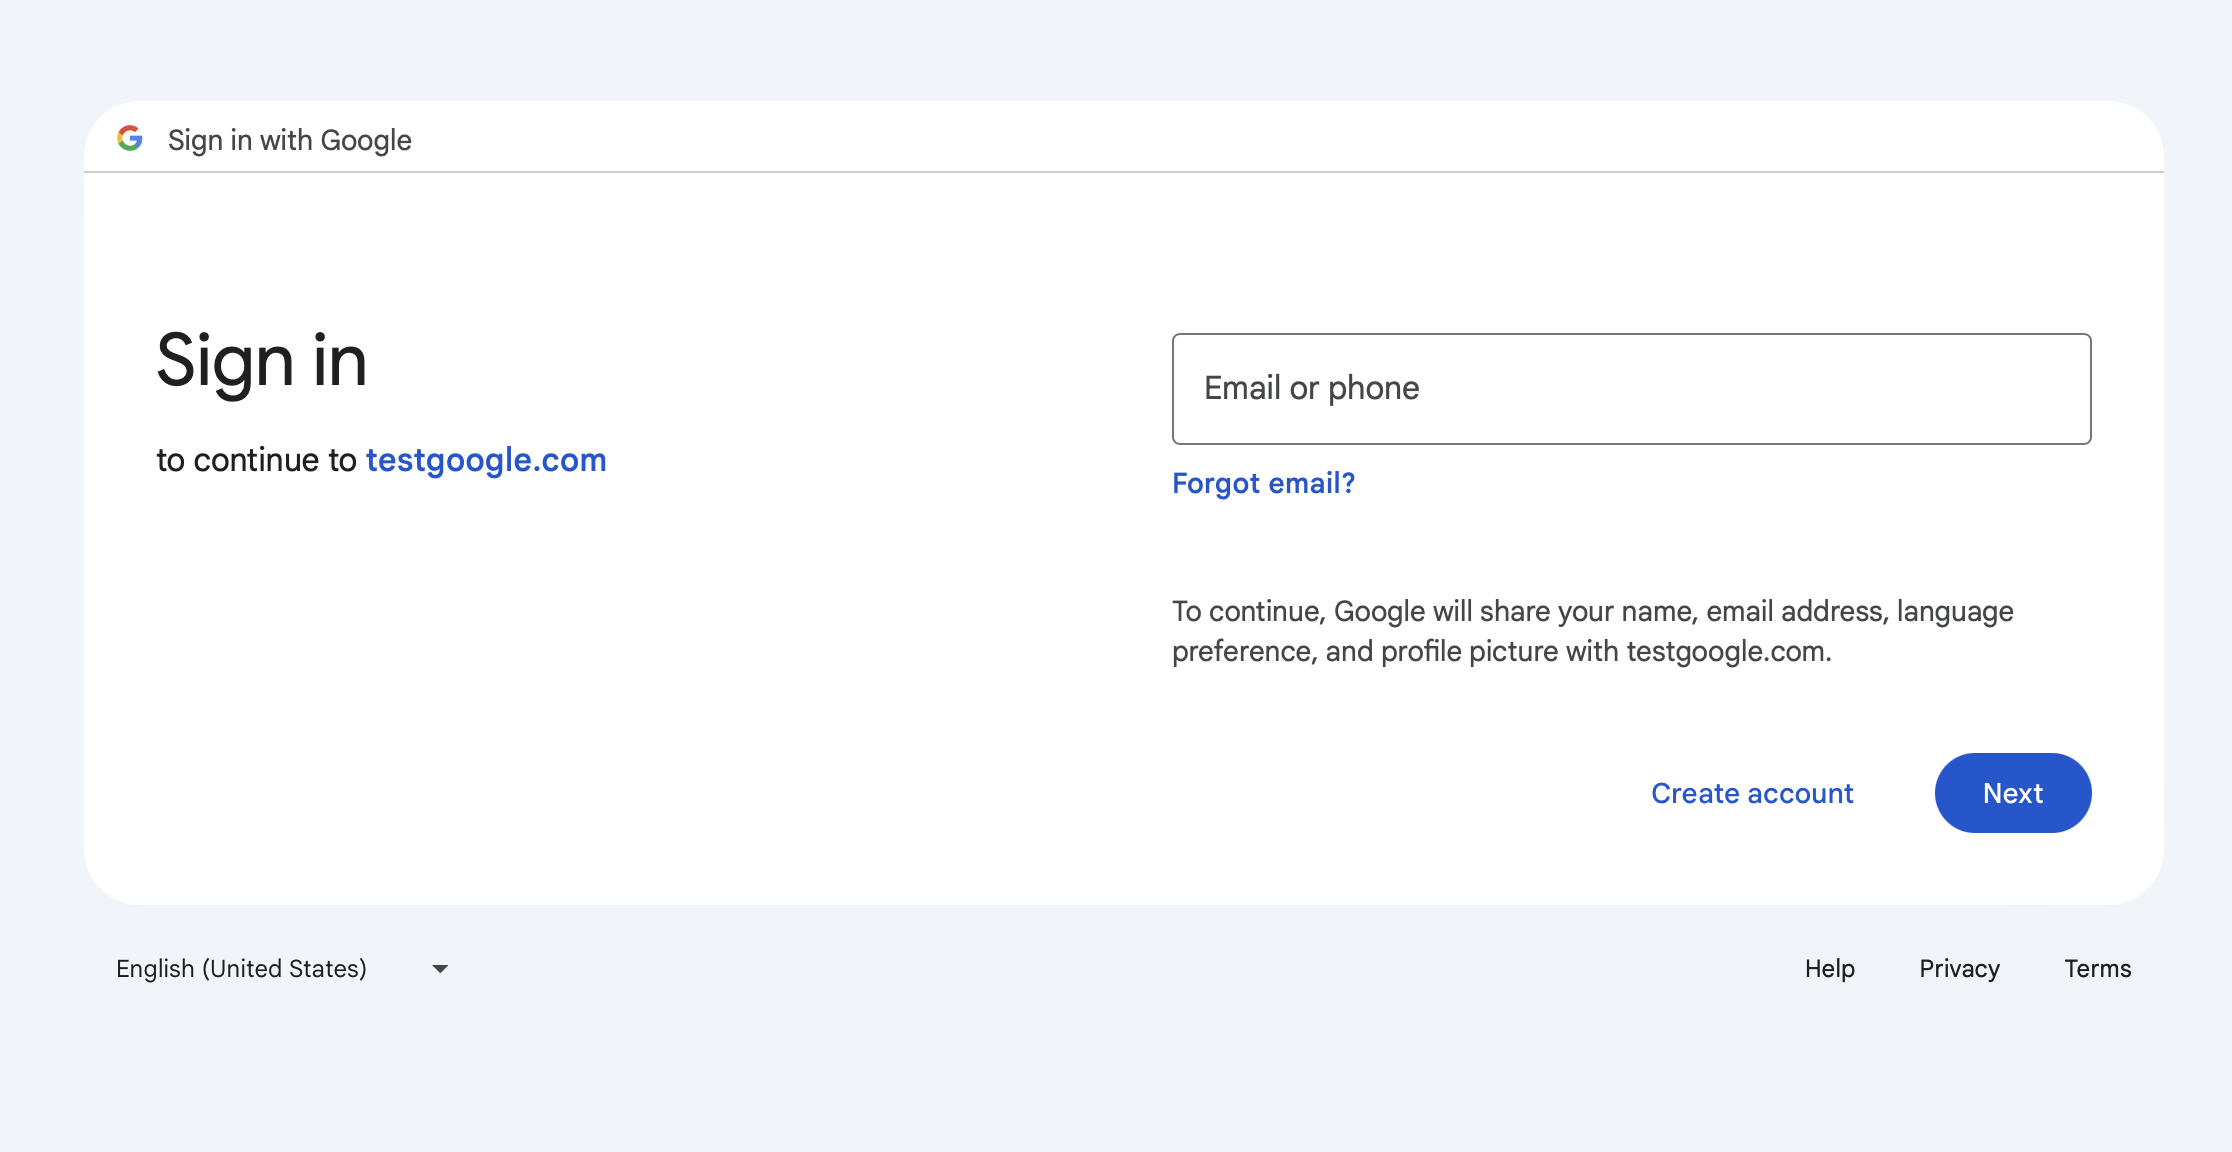Open the Terms footer link
The image size is (2232, 1152).
pos(2097,969)
